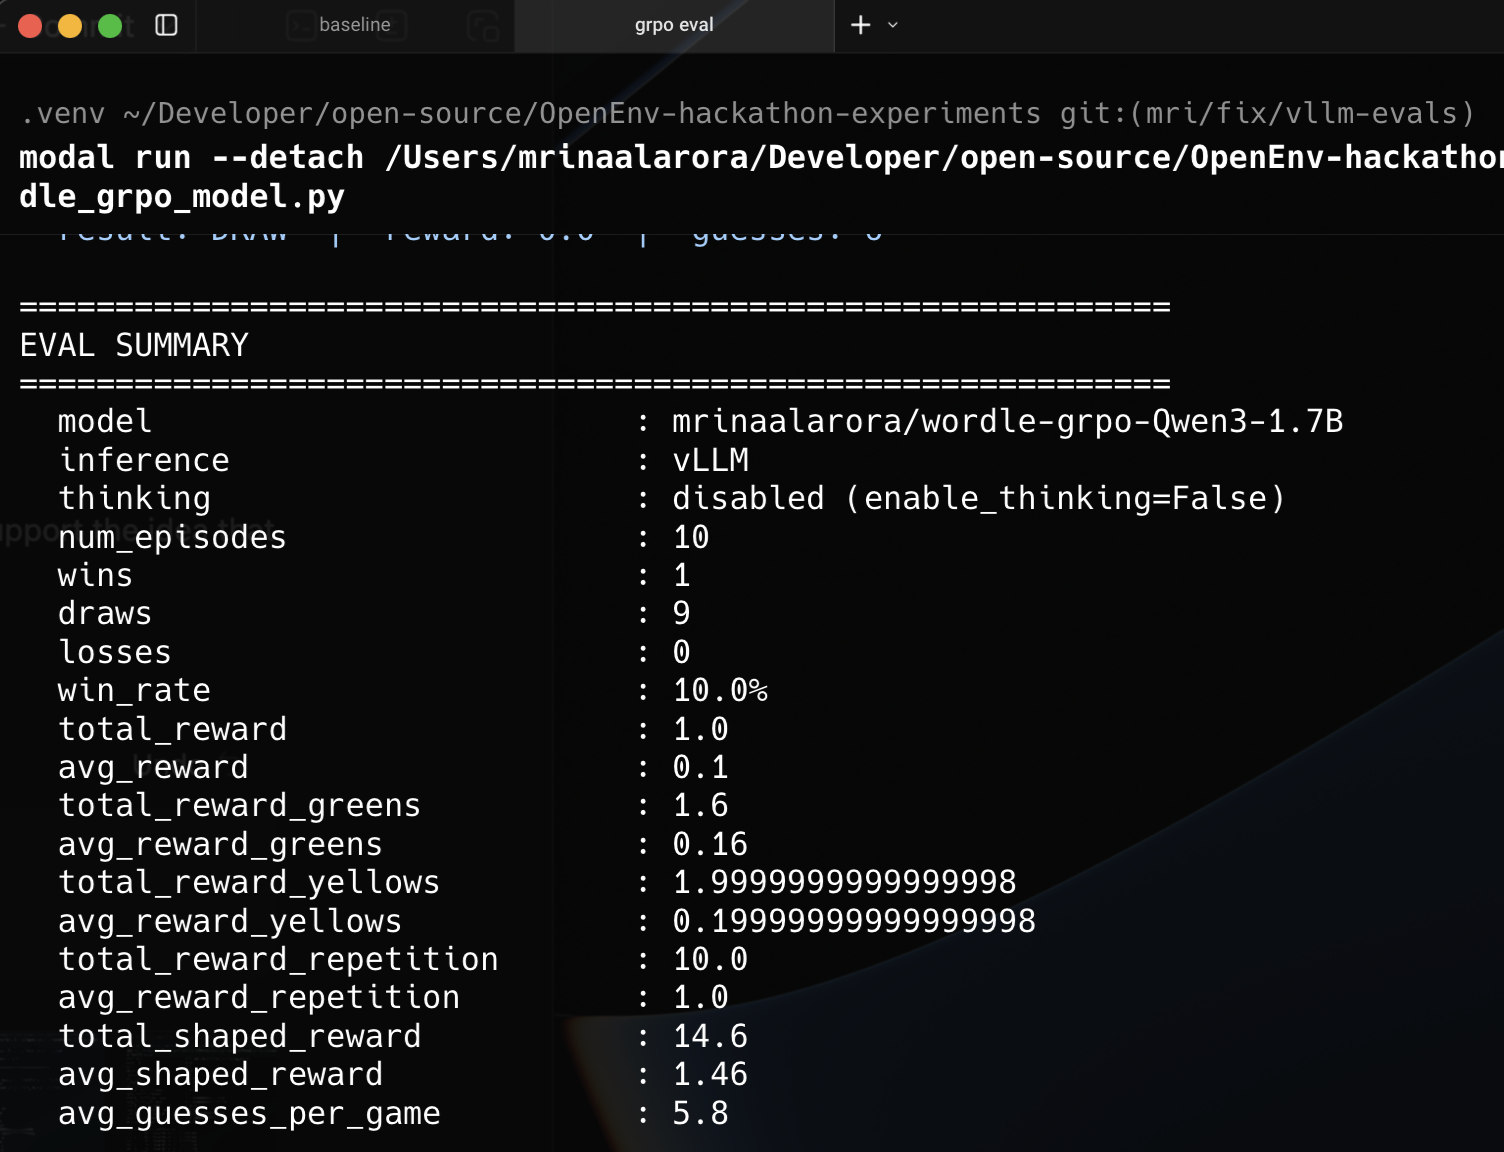The width and height of the screenshot is (1504, 1152).
Task: Click the thinking disabled (enable_thinking=False) value
Action: (978, 498)
